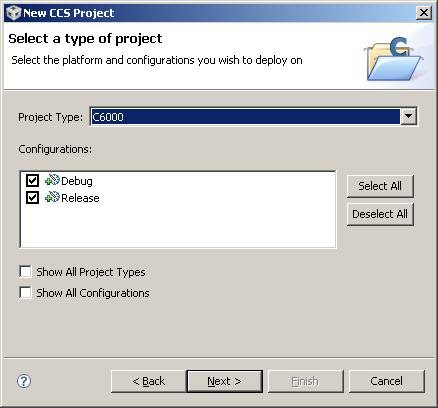
Task: Enable Show All Configurations option
Action: click(x=25, y=293)
